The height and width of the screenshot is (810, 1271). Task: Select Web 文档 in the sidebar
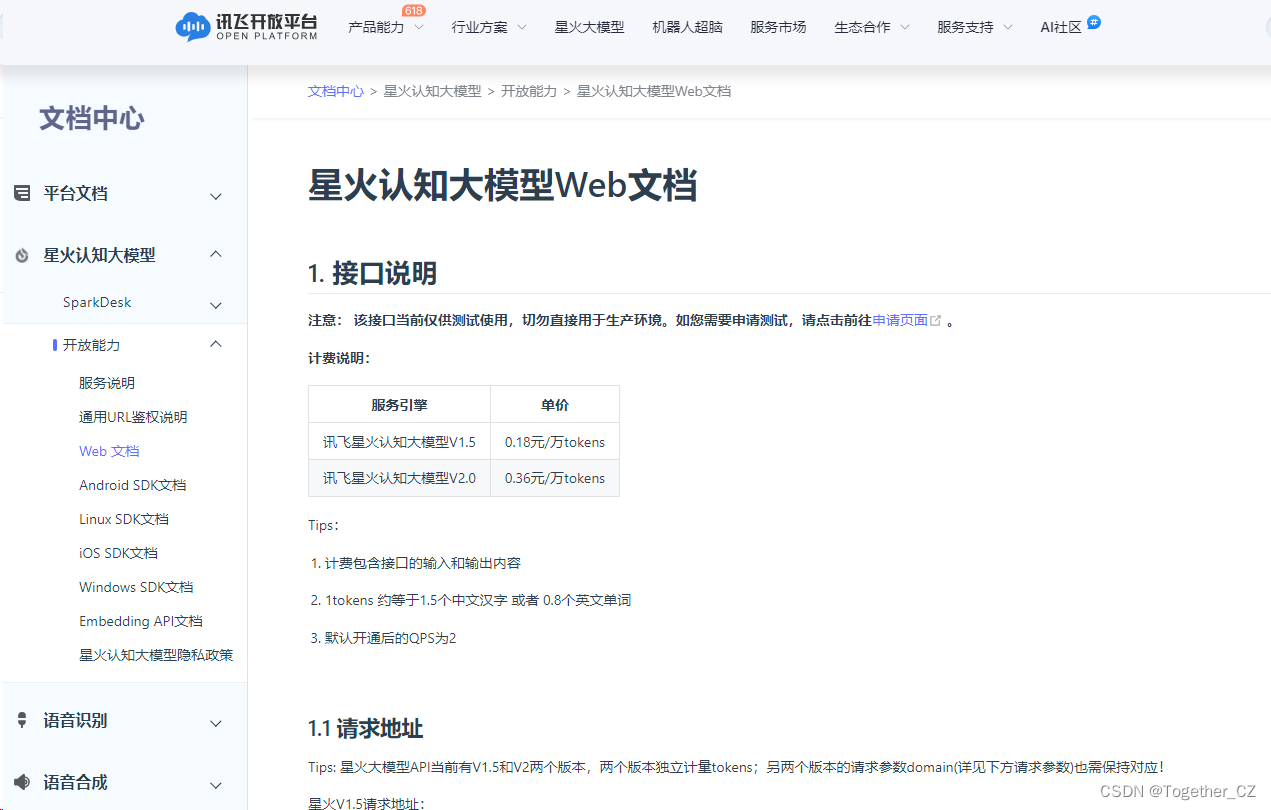click(109, 451)
